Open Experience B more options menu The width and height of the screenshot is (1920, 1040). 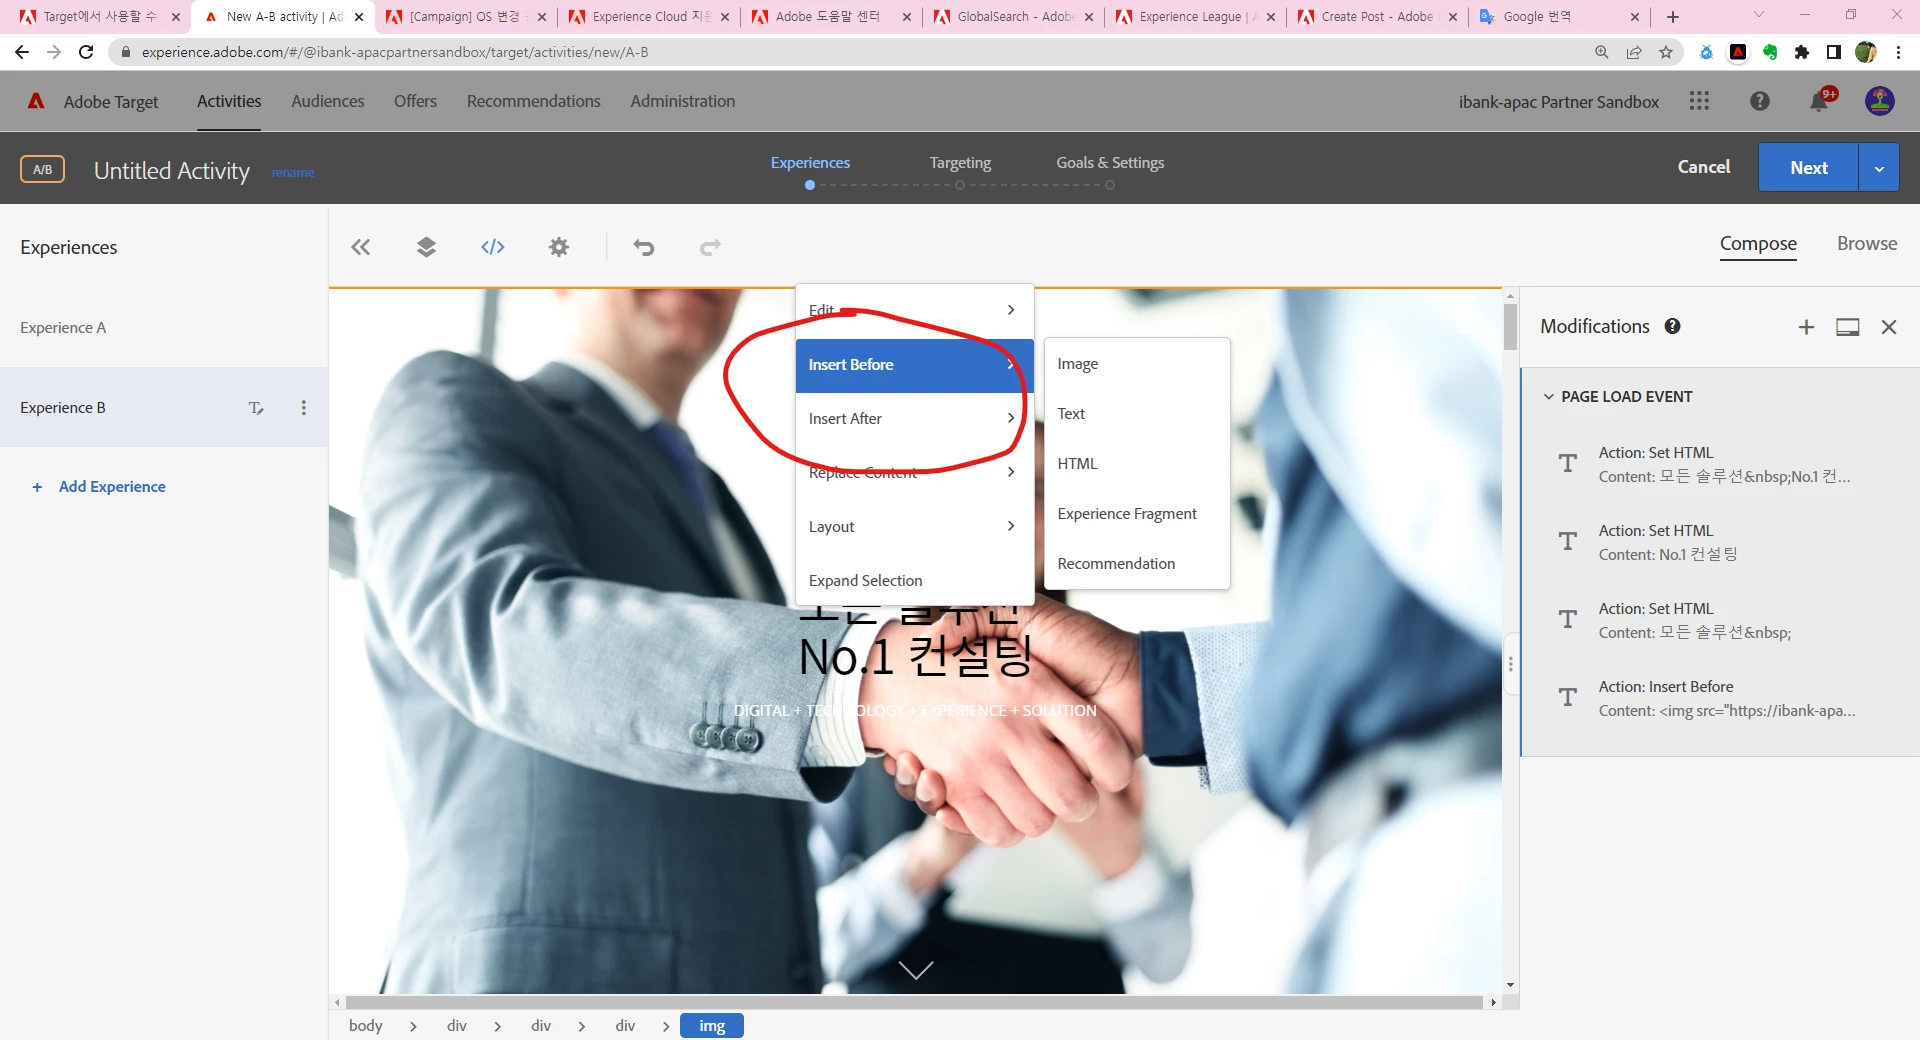[x=304, y=408]
